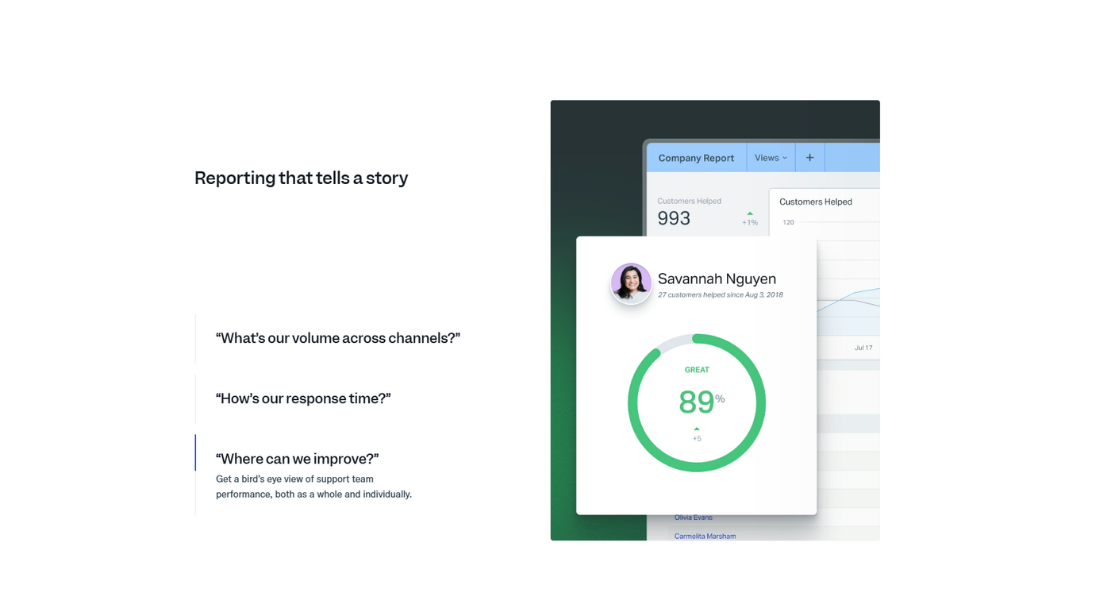Click Savannah Nguyen's profile avatar
Viewport: 1100px width, 600px height.
[x=631, y=283]
